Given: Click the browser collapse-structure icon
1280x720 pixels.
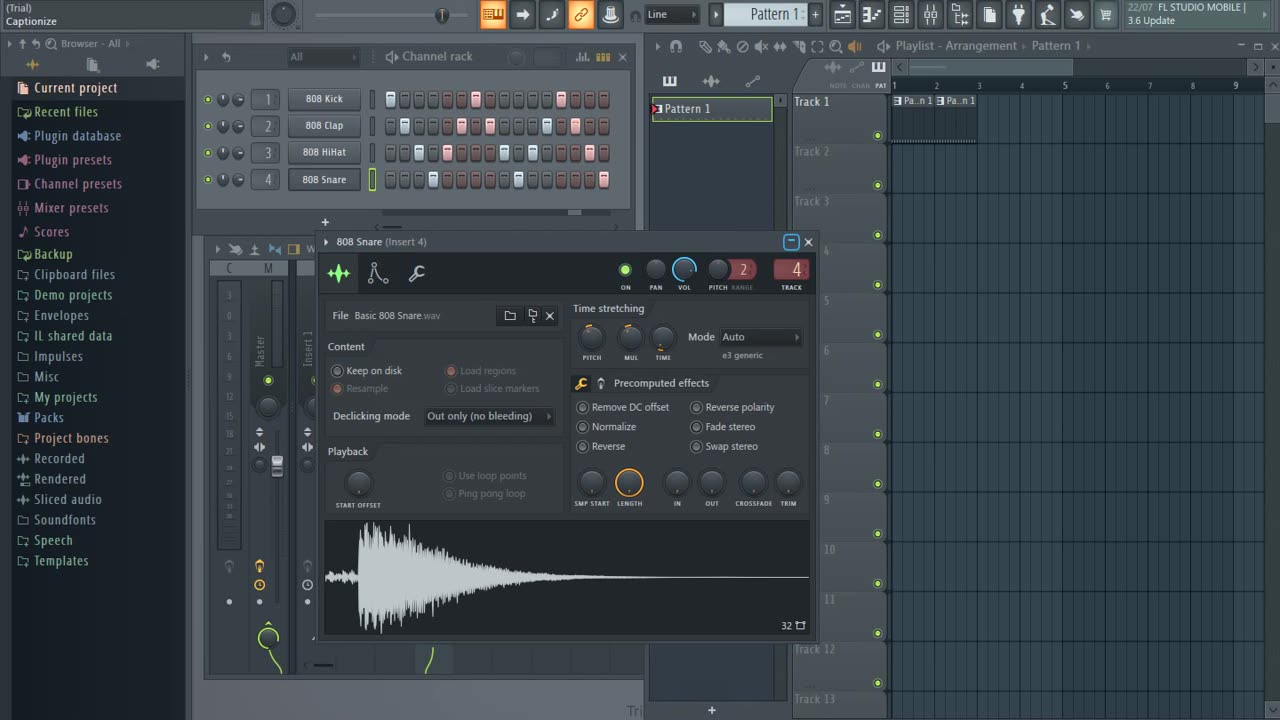Looking at the screenshot, I should (22, 44).
